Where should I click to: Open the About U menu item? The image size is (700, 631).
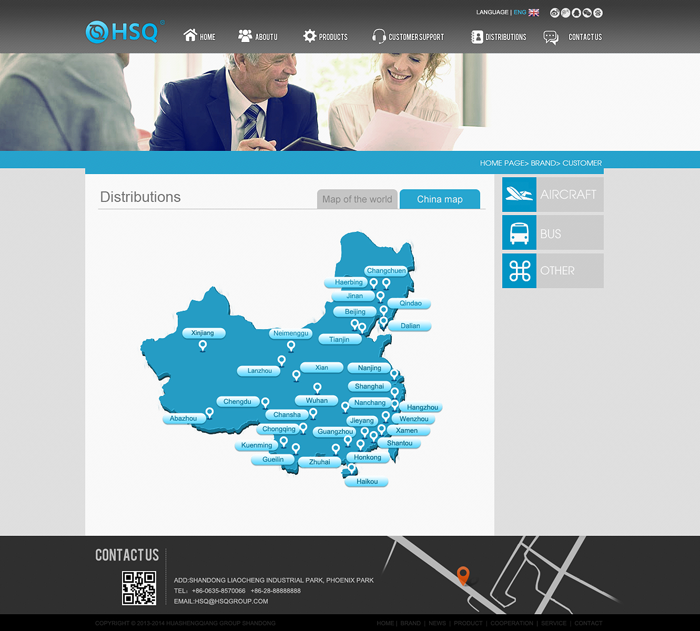[266, 37]
